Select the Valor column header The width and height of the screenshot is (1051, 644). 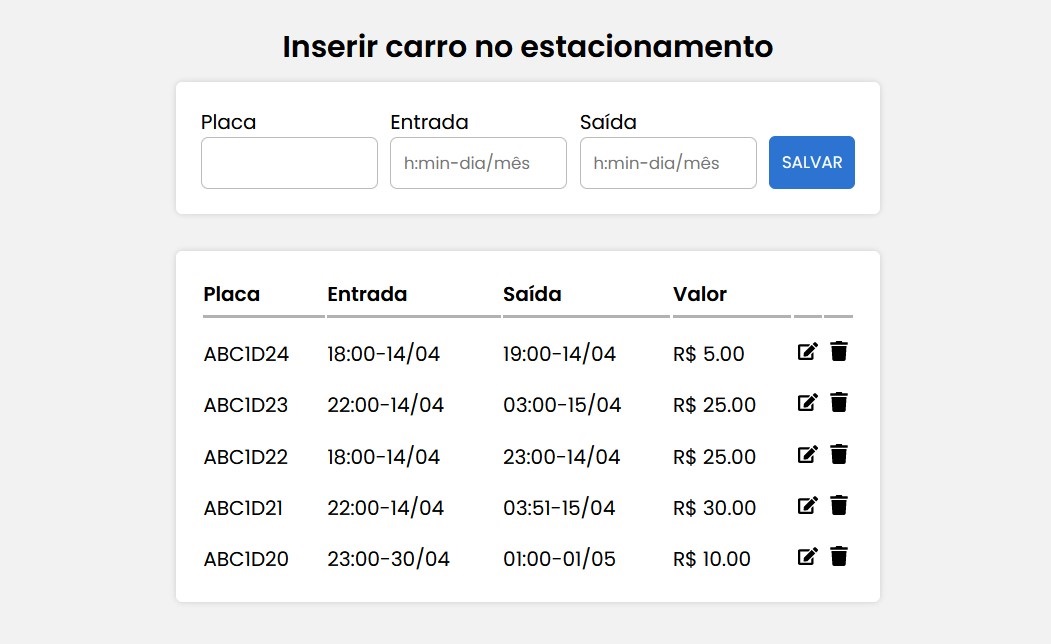(700, 294)
